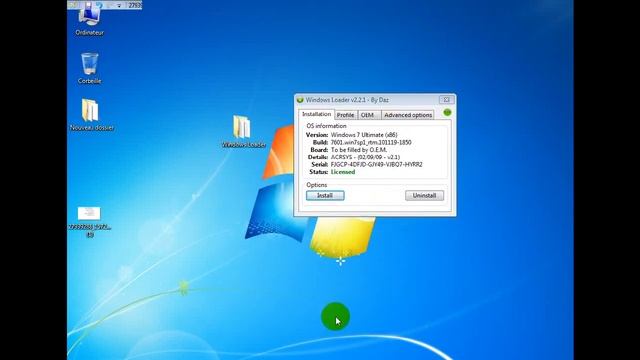Image resolution: width=640 pixels, height=360 pixels.
Task: Select the Nouveau dossier folder icon
Action: click(x=91, y=115)
